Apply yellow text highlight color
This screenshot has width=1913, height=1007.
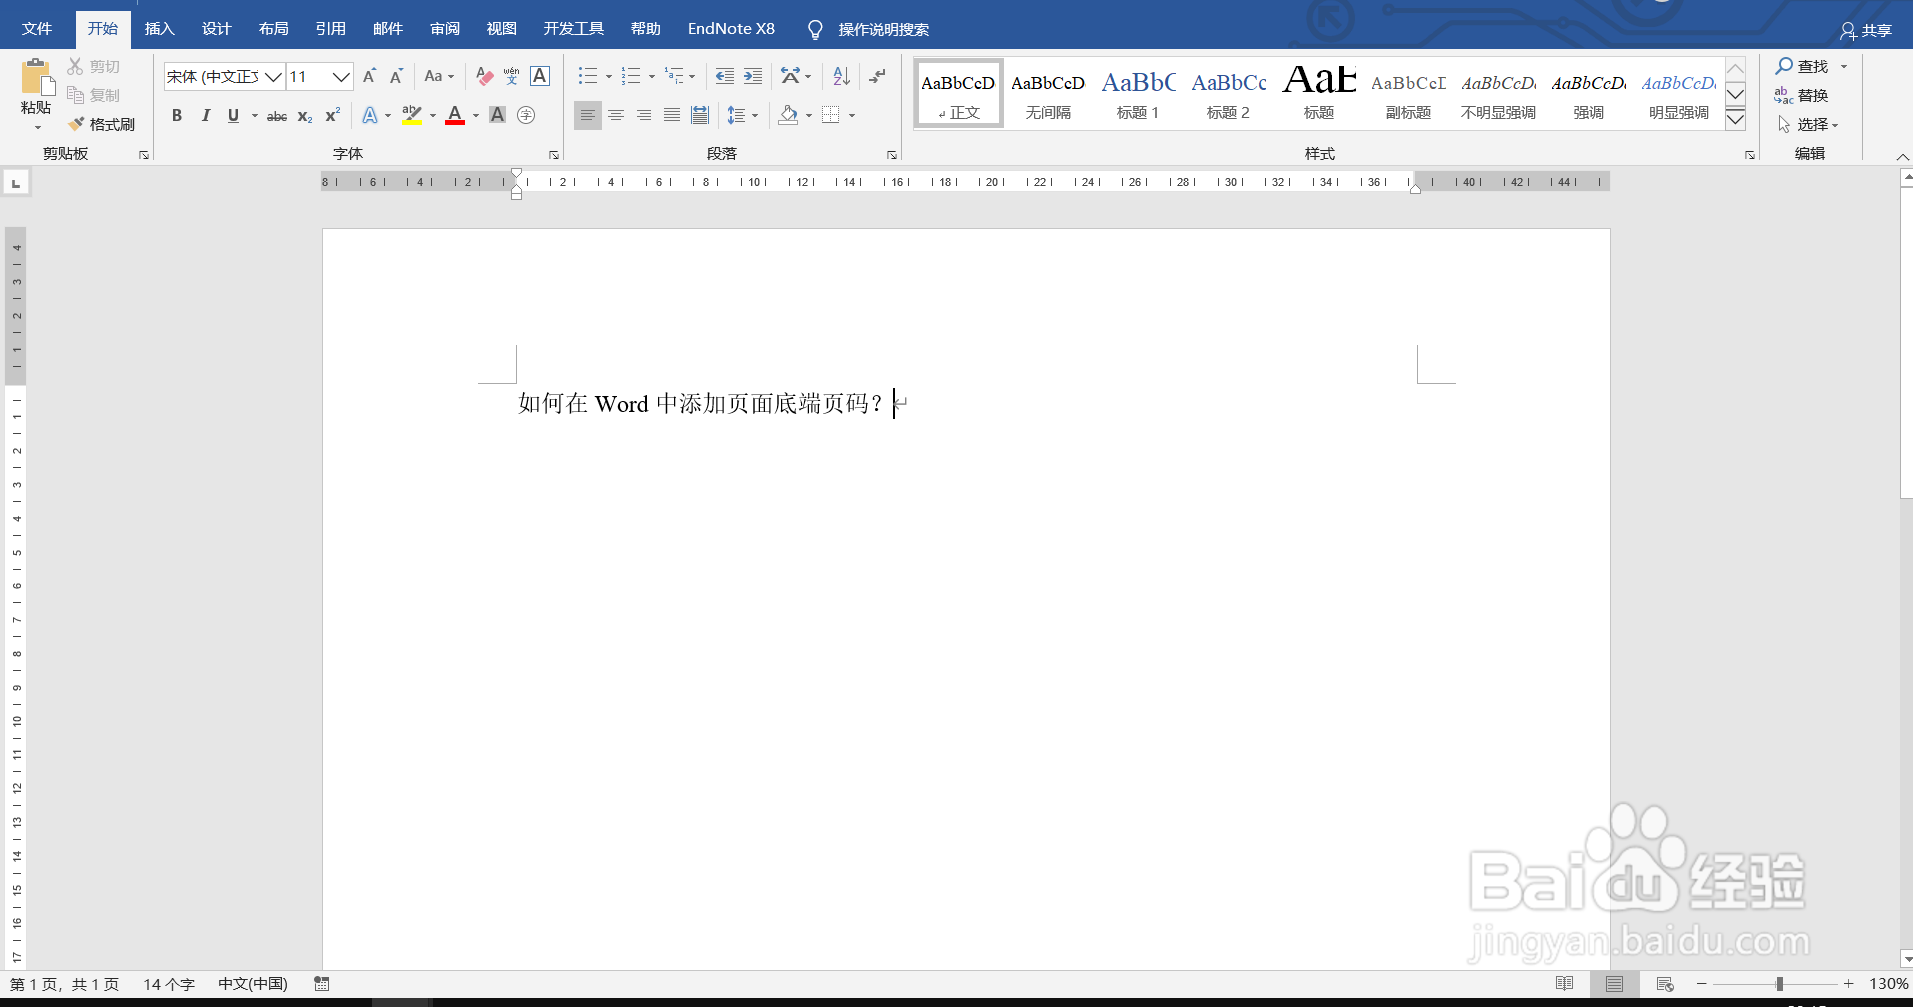tap(413, 116)
